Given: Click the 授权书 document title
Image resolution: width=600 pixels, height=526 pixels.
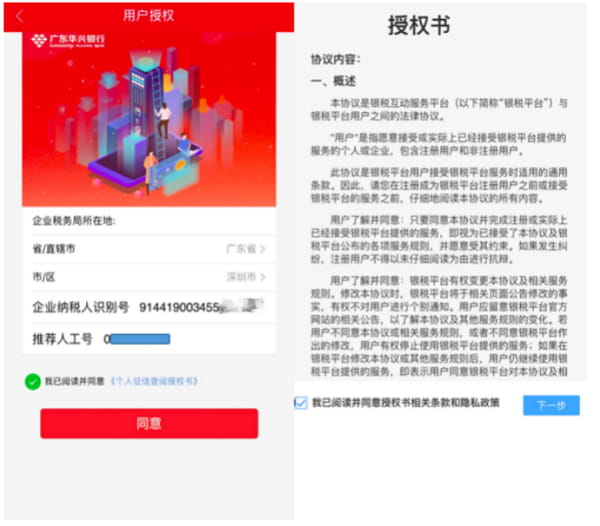Looking at the screenshot, I should (419, 26).
